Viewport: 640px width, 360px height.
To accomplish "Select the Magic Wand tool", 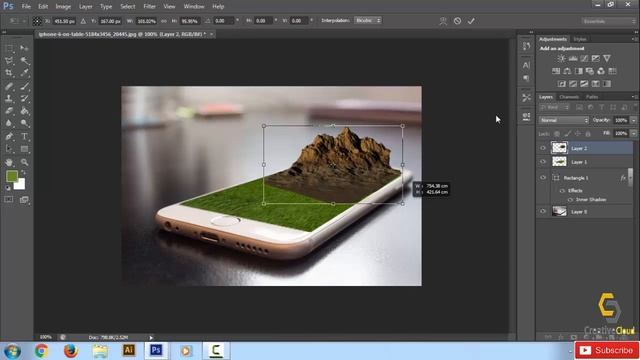I will [x=24, y=61].
